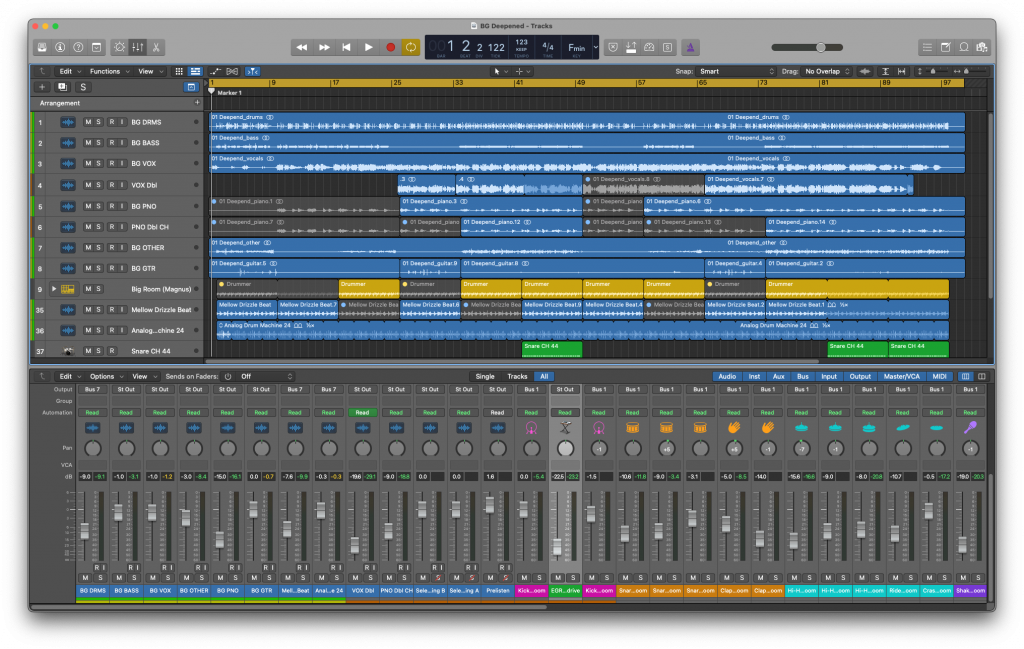Solo the BG DRMS track
Image resolution: width=1024 pixels, height=649 pixels.
tap(97, 122)
